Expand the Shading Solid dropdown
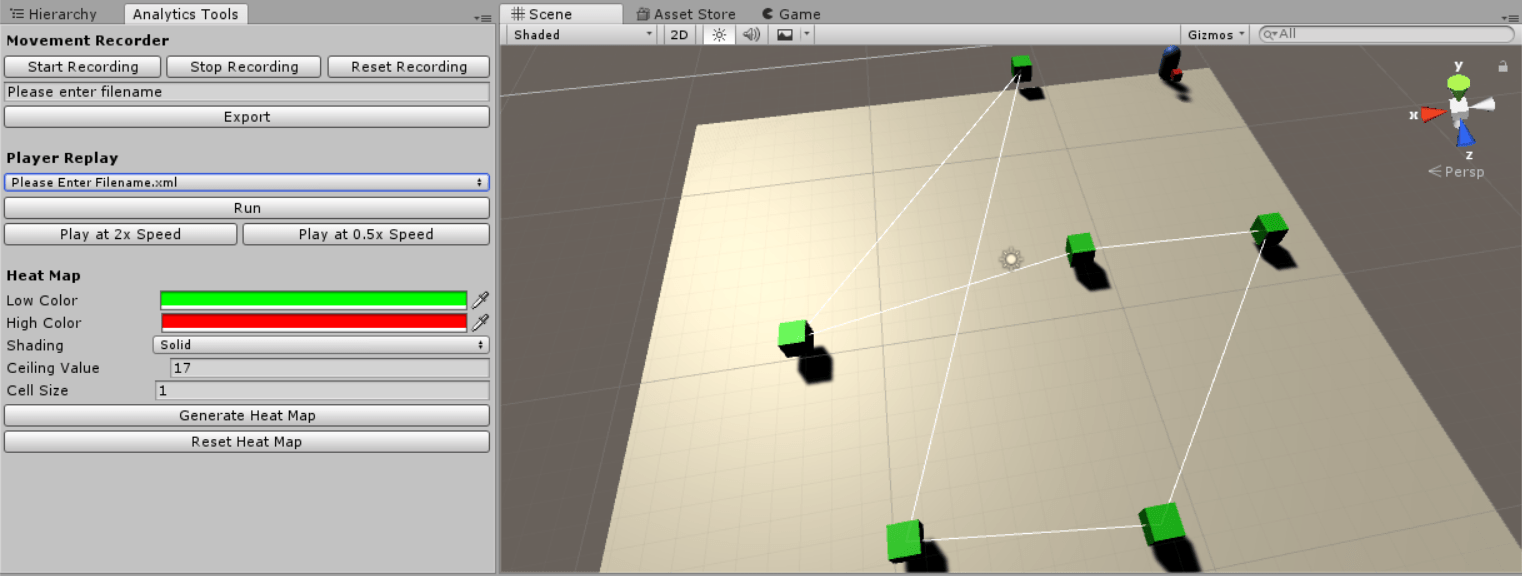 321,345
